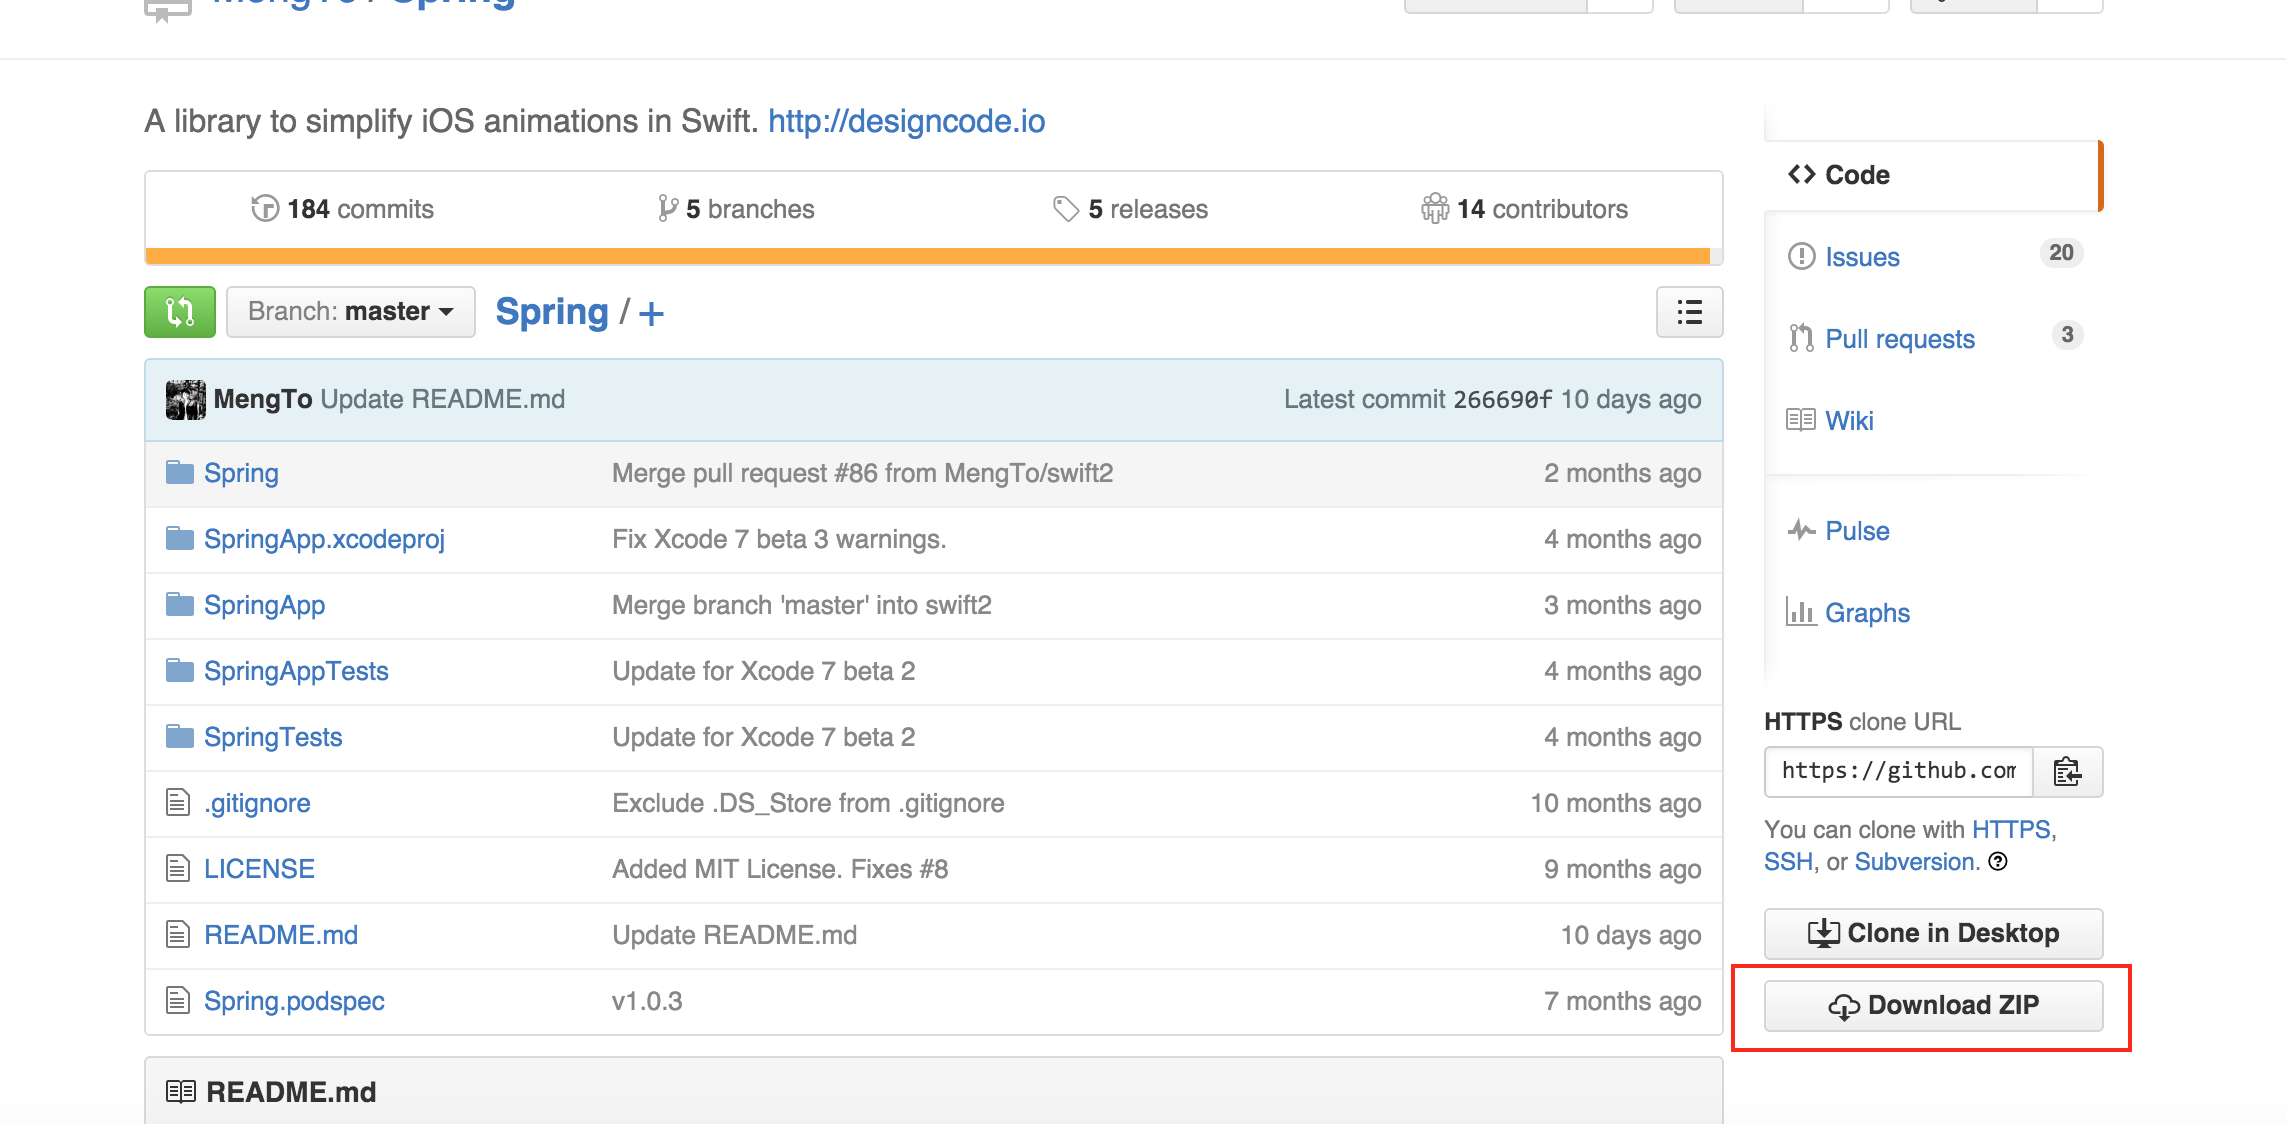The height and width of the screenshot is (1124, 2286).
Task: Click the commits clock icon
Action: [x=265, y=209]
